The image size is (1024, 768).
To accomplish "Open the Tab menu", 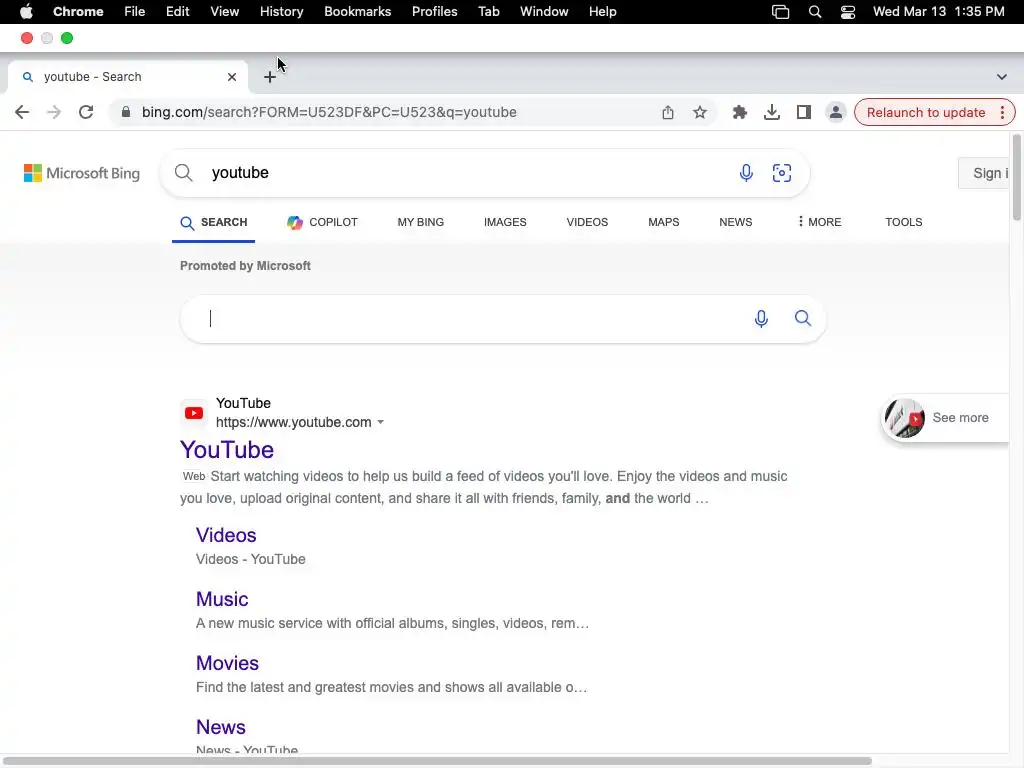I will click(488, 12).
